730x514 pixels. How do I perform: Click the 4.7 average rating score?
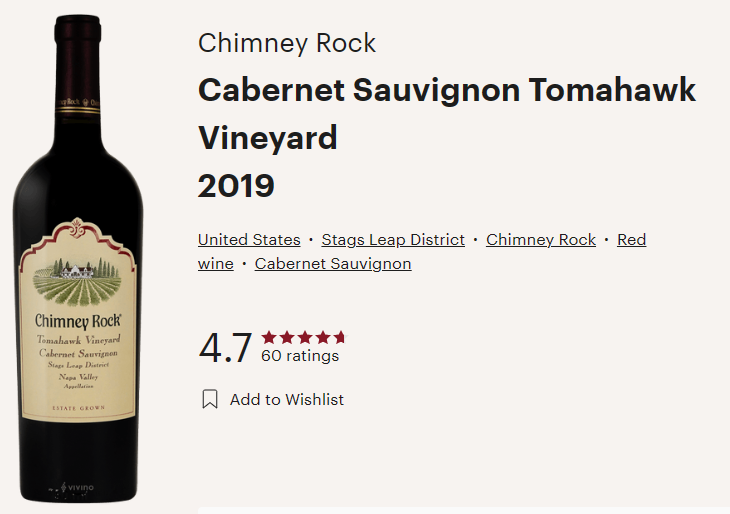pyautogui.click(x=225, y=348)
